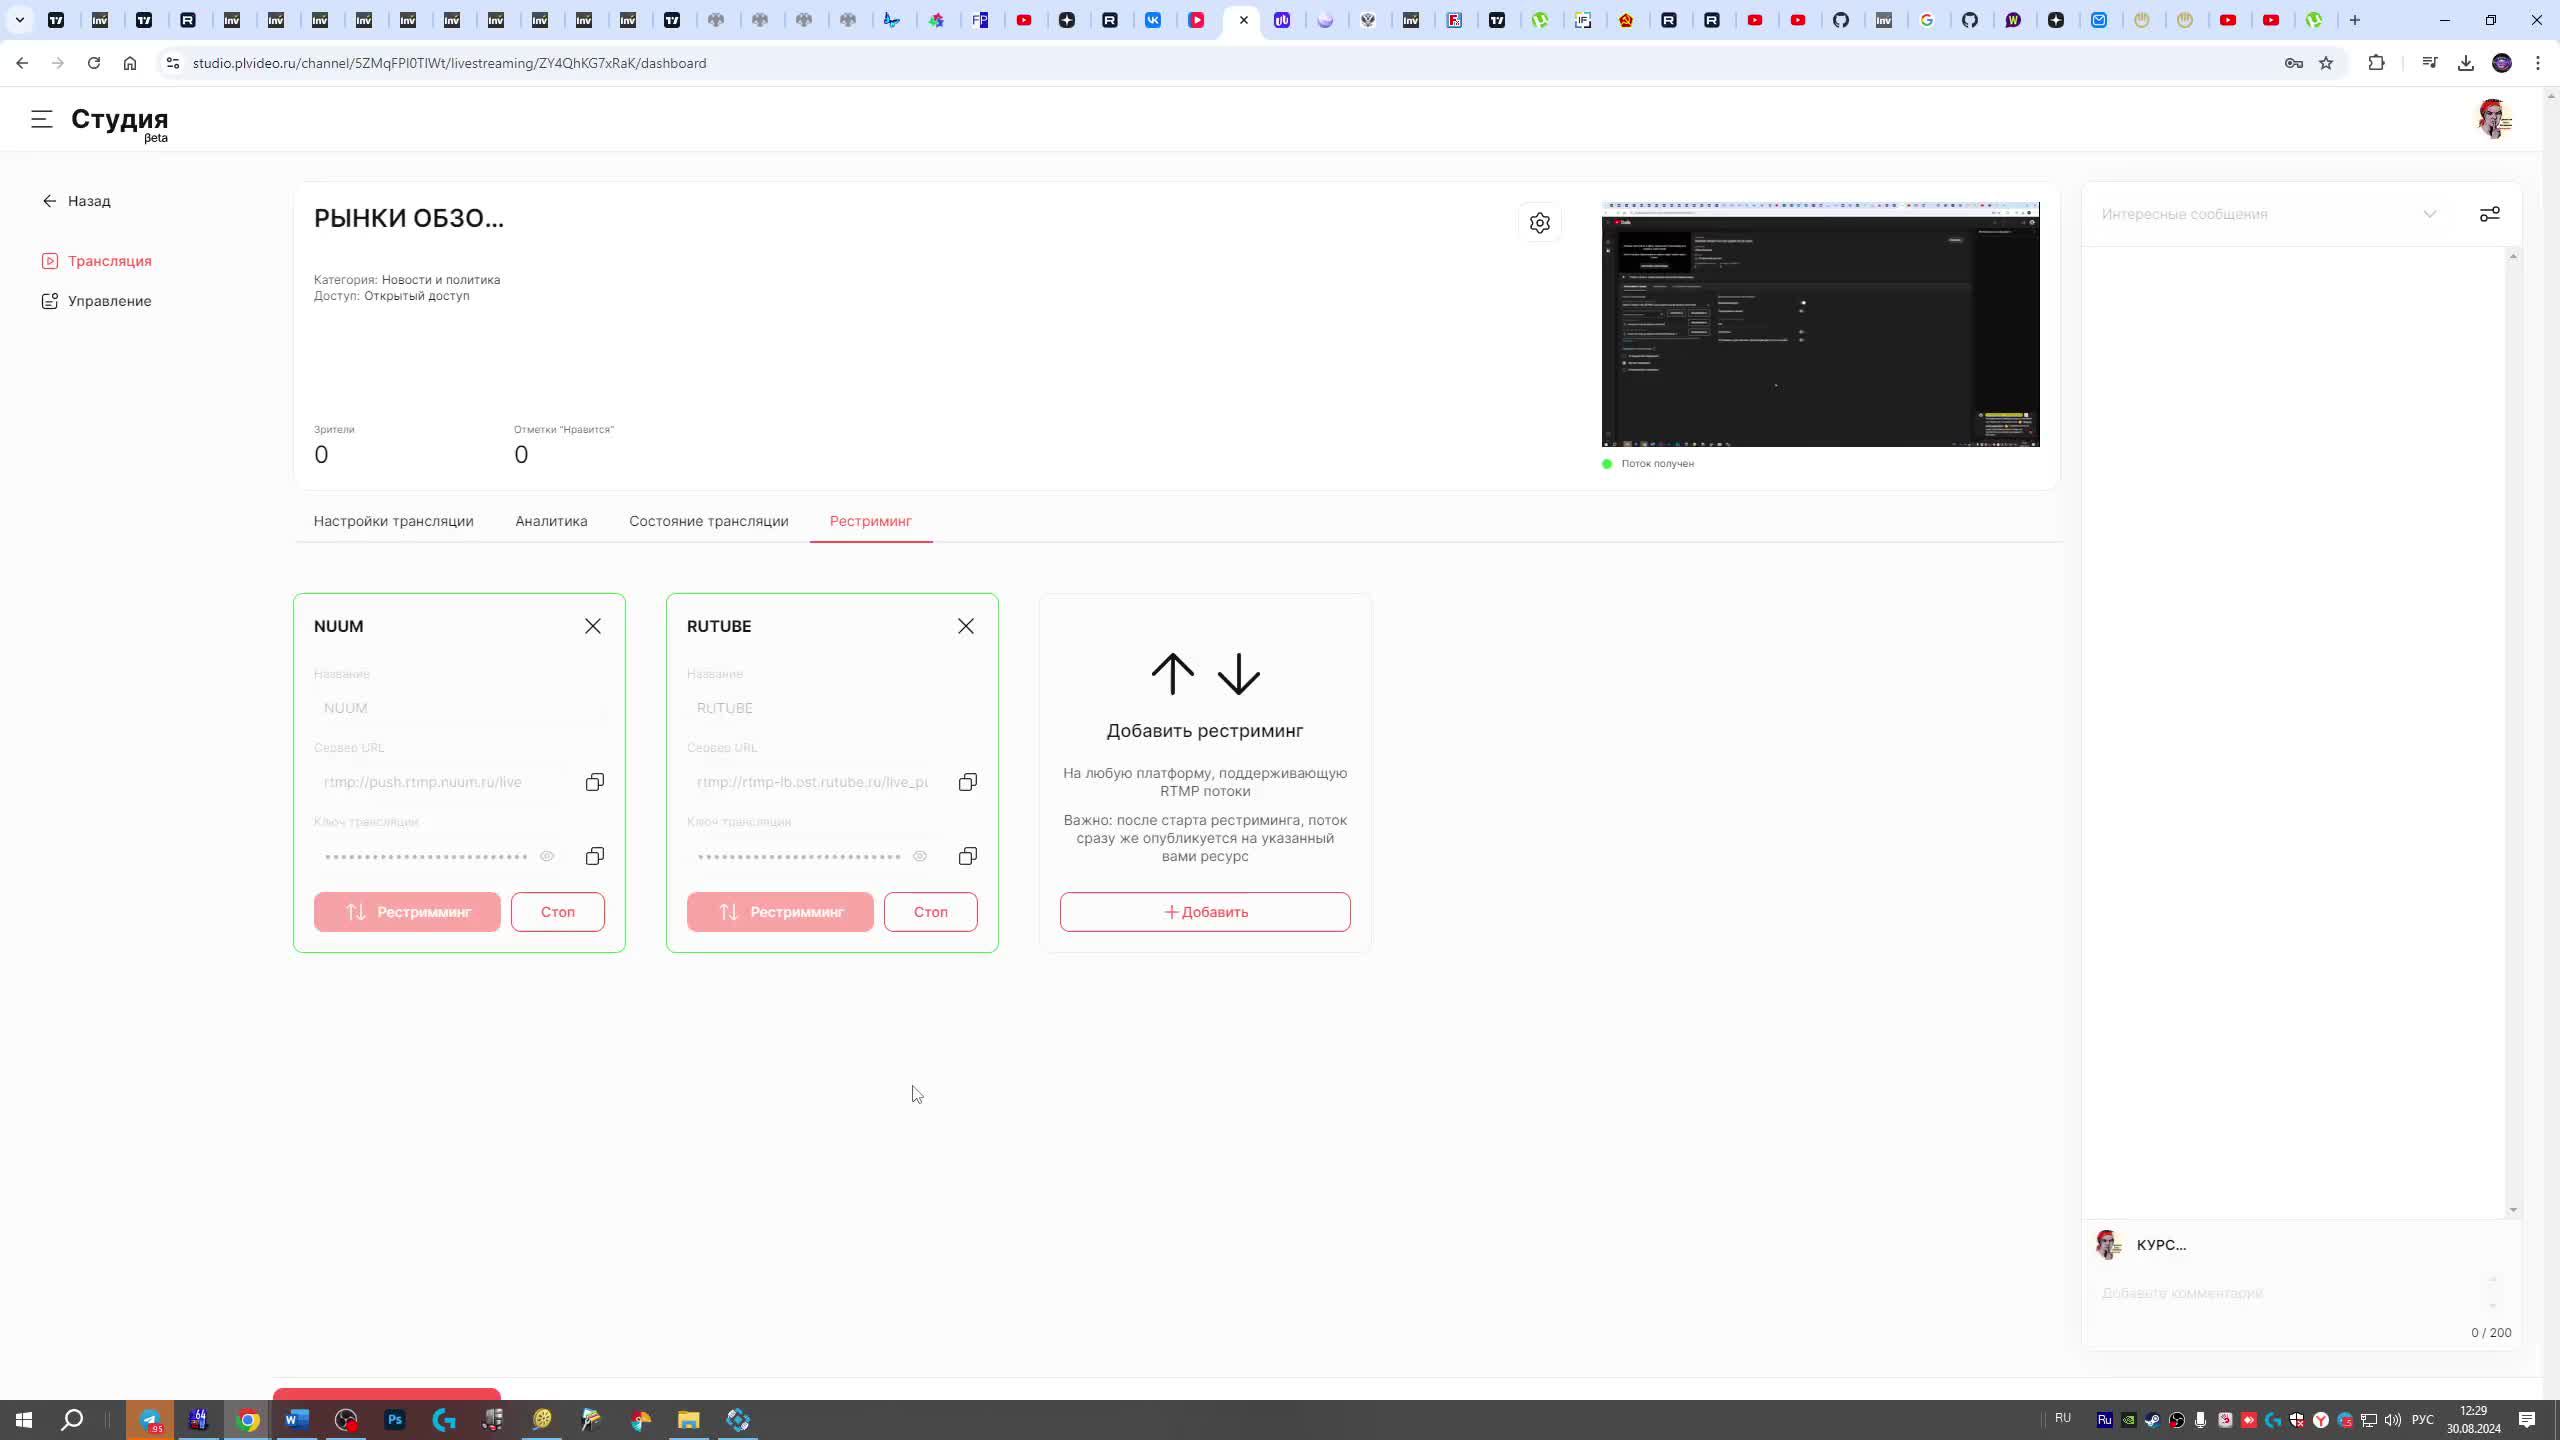Viewport: 2560px width, 1440px height.
Task: Open chat filter settings icon
Action: click(x=2489, y=214)
